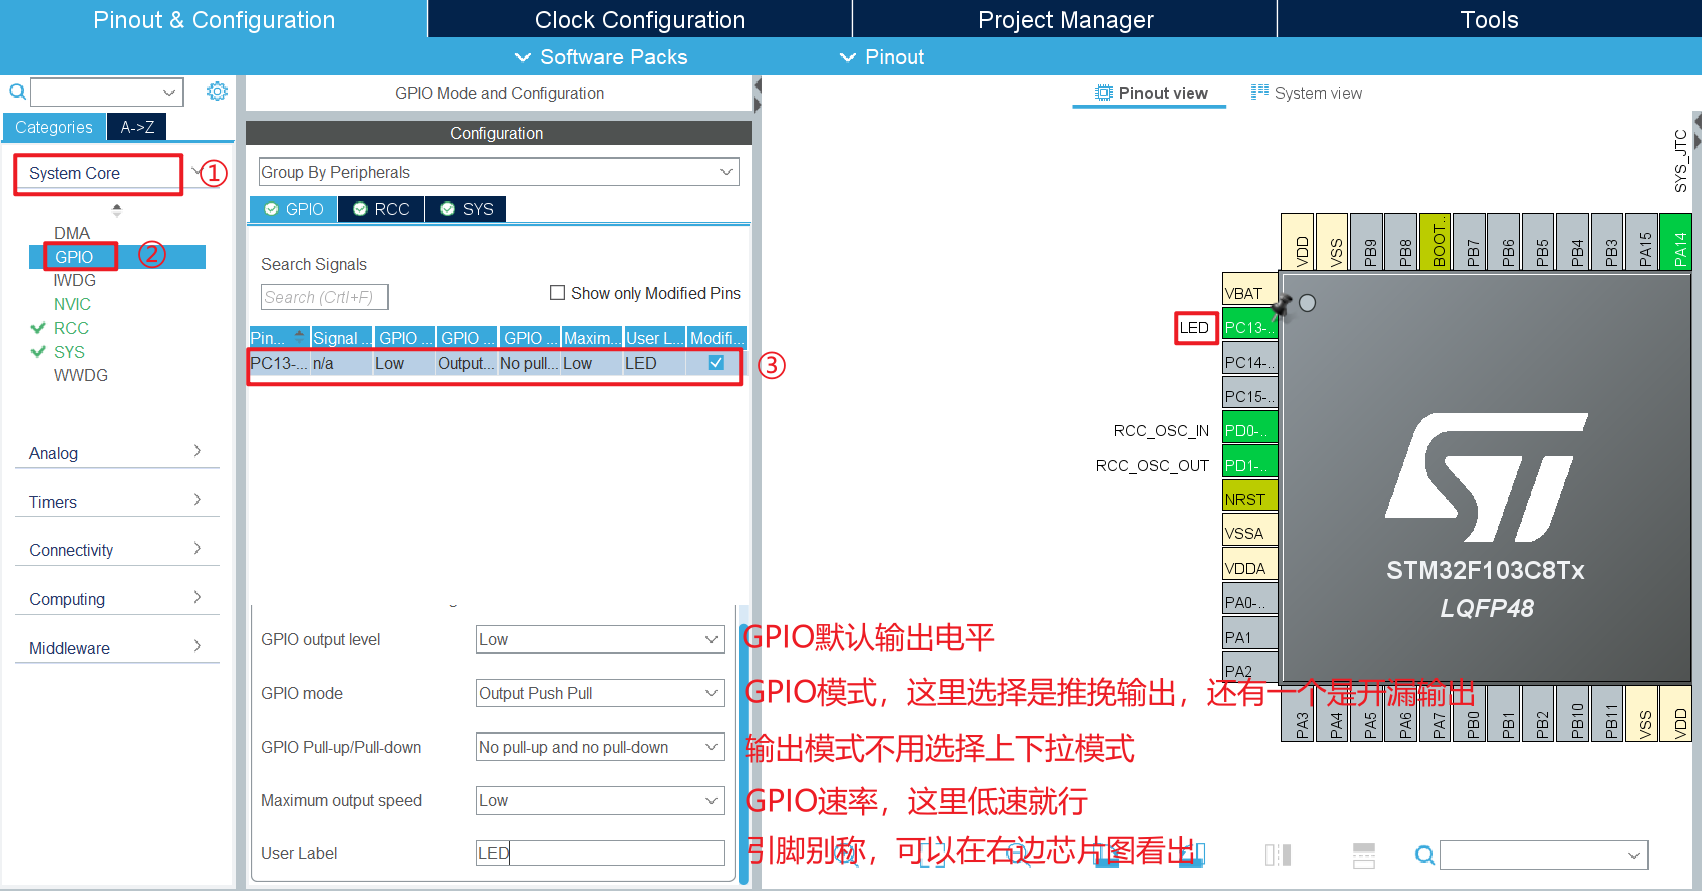Viewport: 1702px width, 891px height.
Task: Select the PB10 pin at chip bottom
Action: [1572, 713]
